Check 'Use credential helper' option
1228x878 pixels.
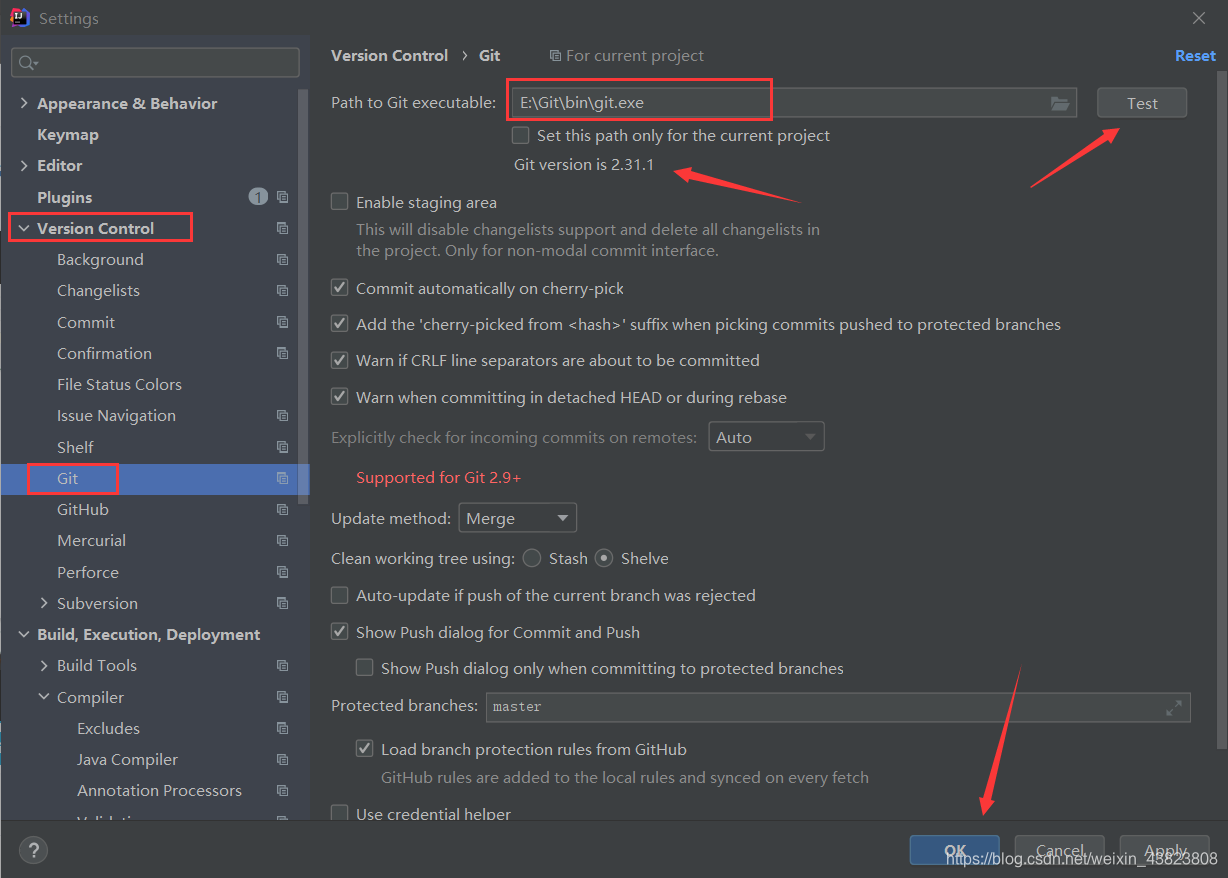point(340,814)
